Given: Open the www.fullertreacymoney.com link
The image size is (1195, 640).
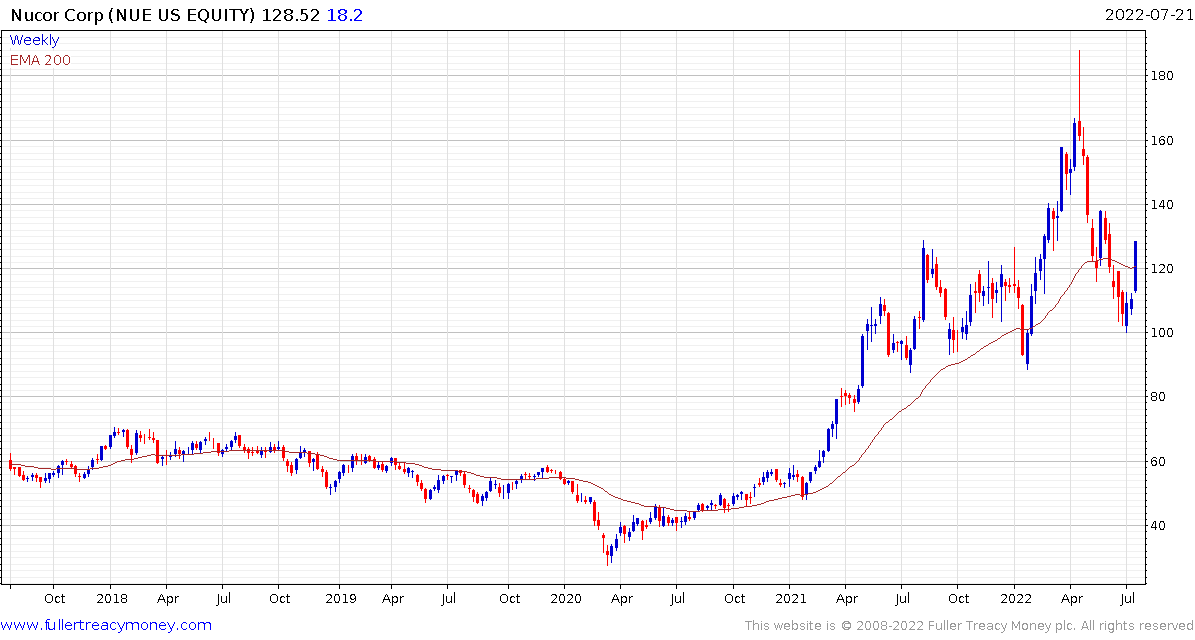Looking at the screenshot, I should pyautogui.click(x=106, y=626).
